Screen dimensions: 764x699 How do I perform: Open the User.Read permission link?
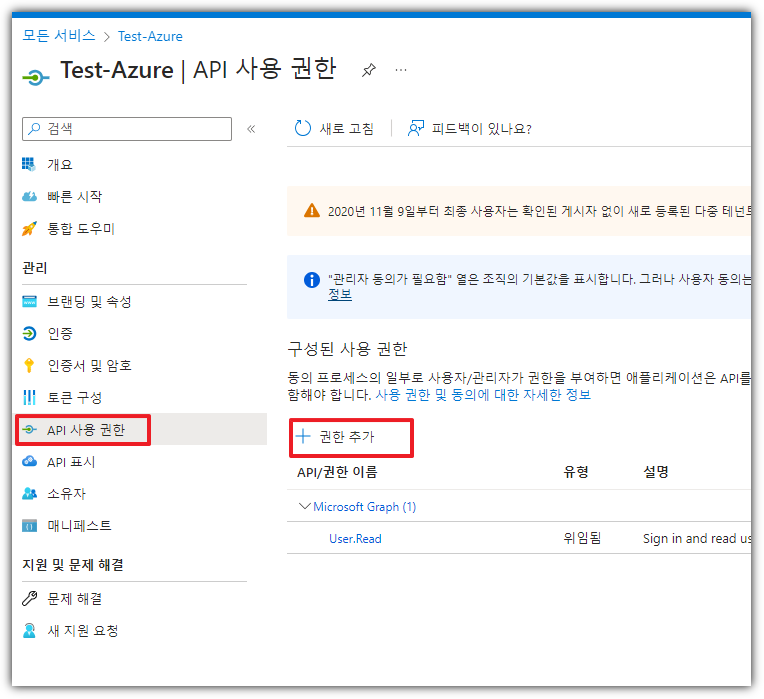pos(355,538)
